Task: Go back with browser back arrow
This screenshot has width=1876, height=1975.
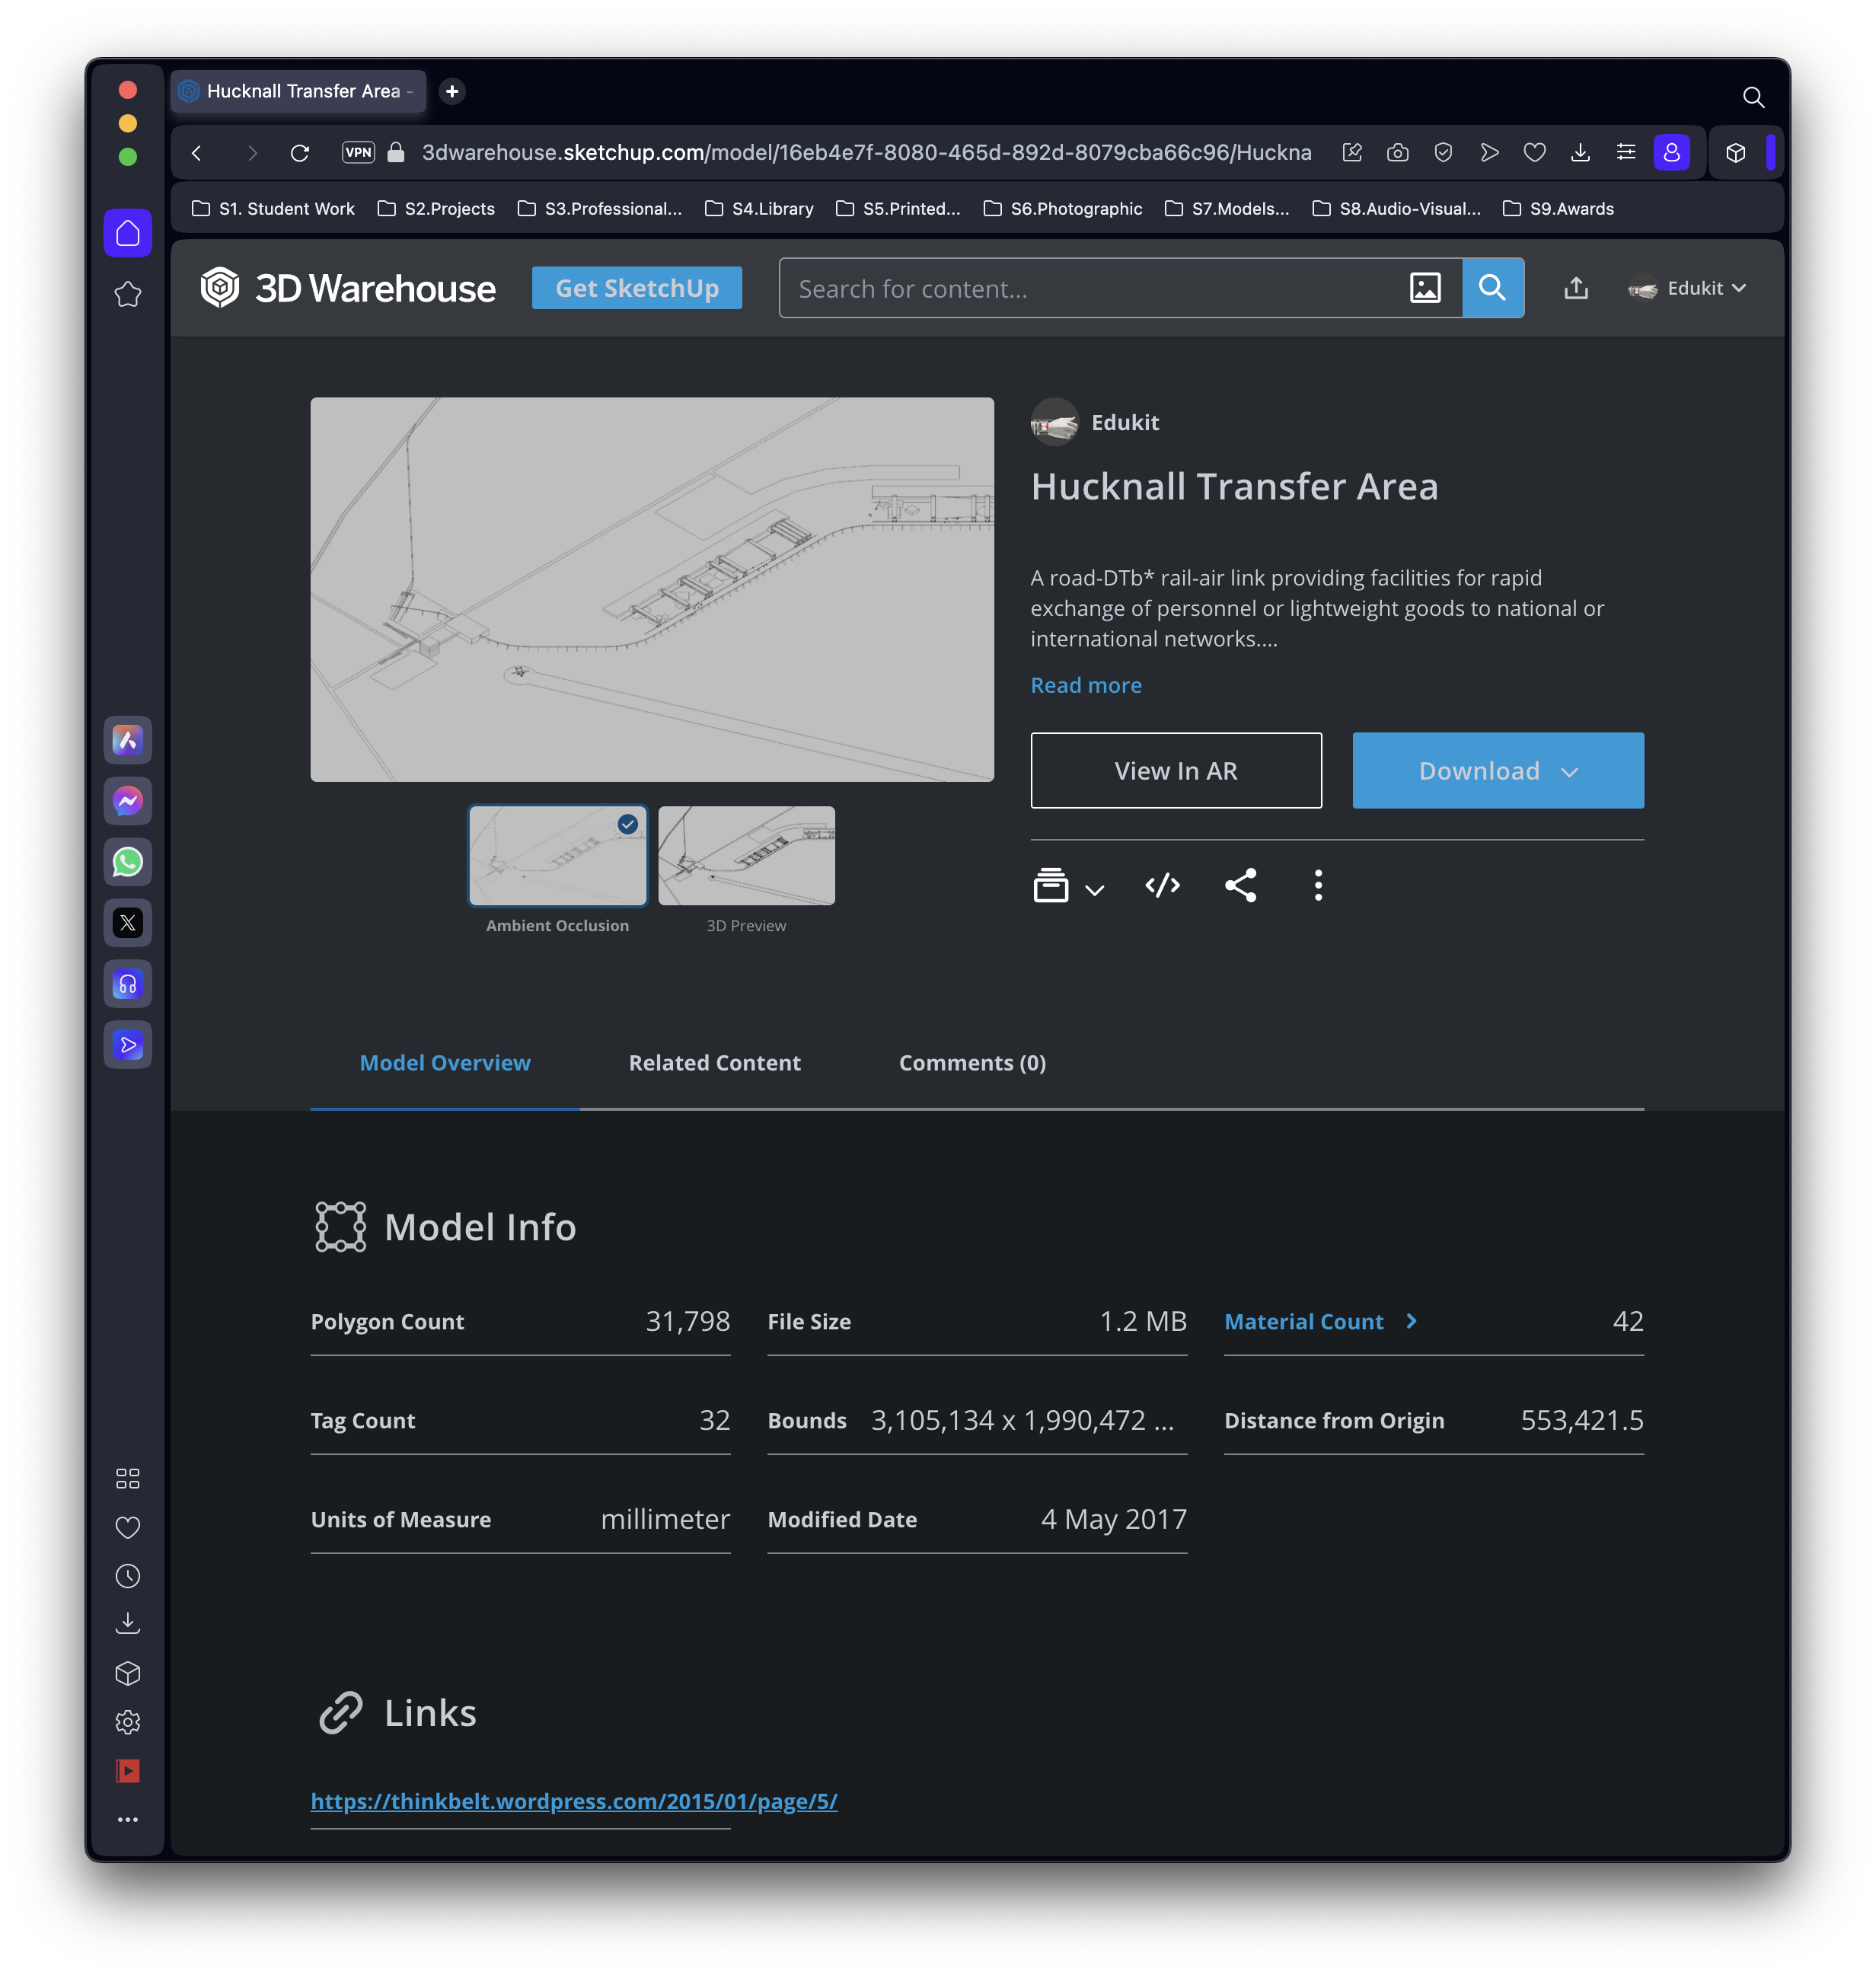Action: coord(197,153)
